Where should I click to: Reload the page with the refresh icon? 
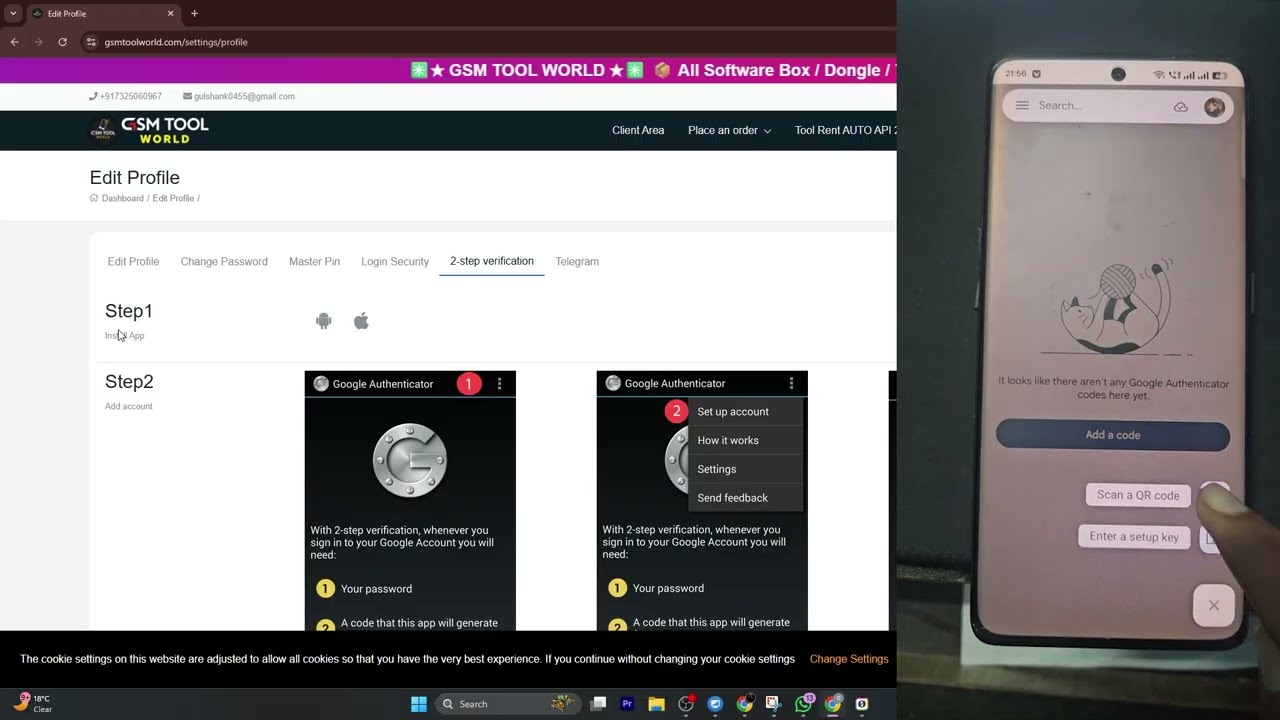(x=62, y=42)
